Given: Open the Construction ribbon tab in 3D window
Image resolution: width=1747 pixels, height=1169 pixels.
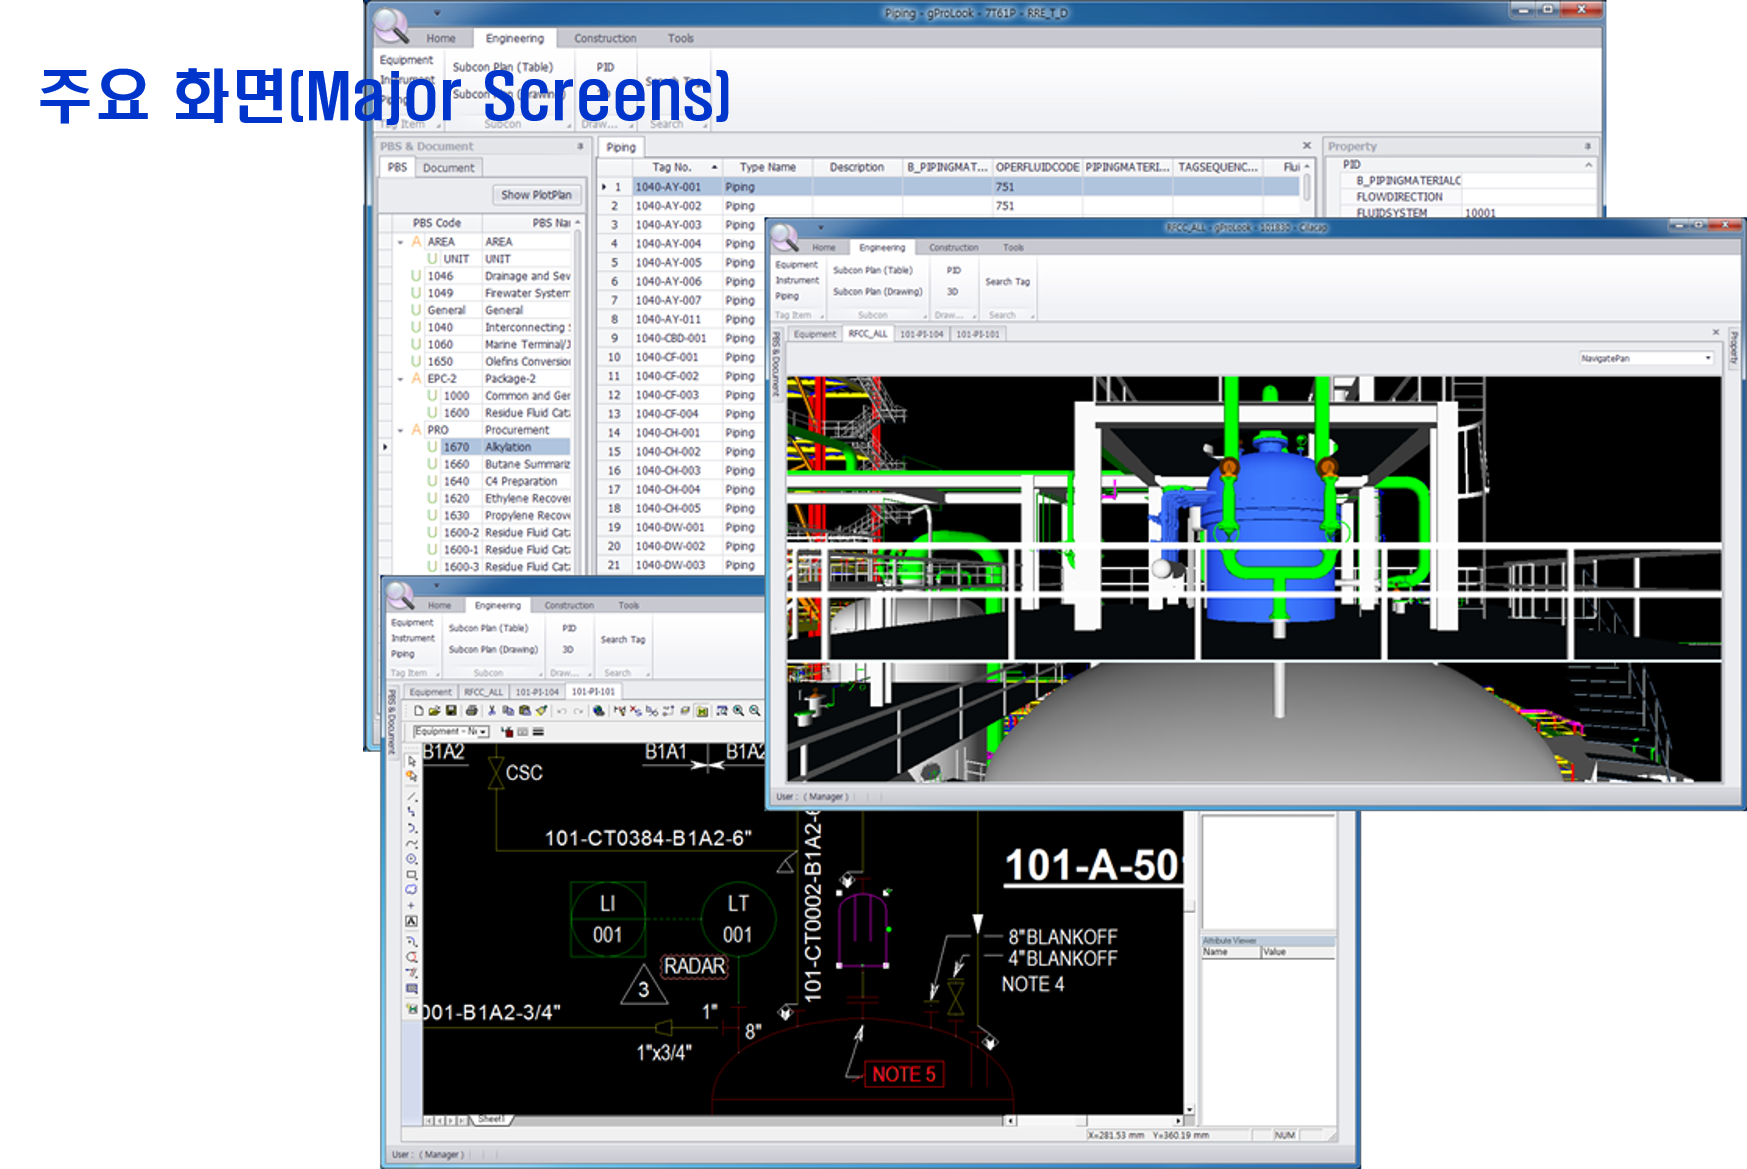Looking at the screenshot, I should (953, 248).
